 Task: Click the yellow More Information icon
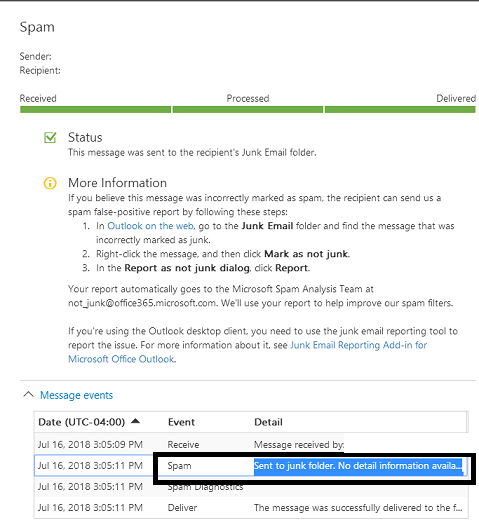click(x=50, y=183)
